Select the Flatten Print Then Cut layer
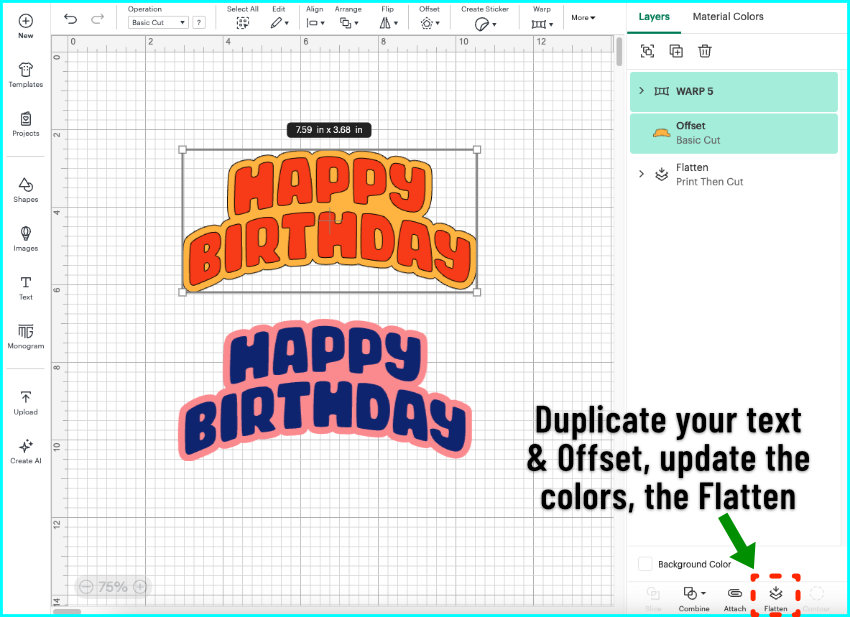This screenshot has width=850, height=617. point(733,175)
